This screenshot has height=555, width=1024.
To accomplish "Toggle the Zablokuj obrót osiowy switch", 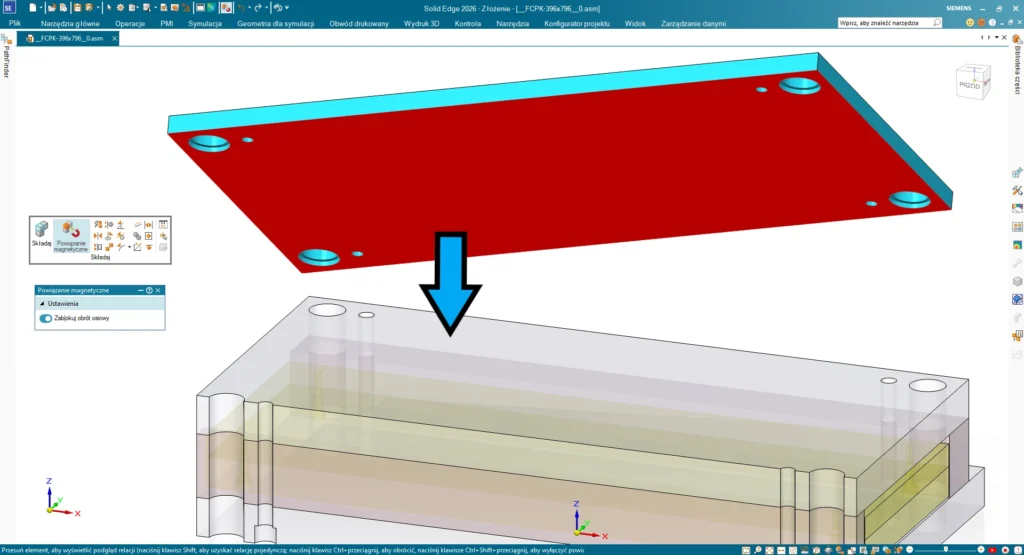I will (x=46, y=318).
